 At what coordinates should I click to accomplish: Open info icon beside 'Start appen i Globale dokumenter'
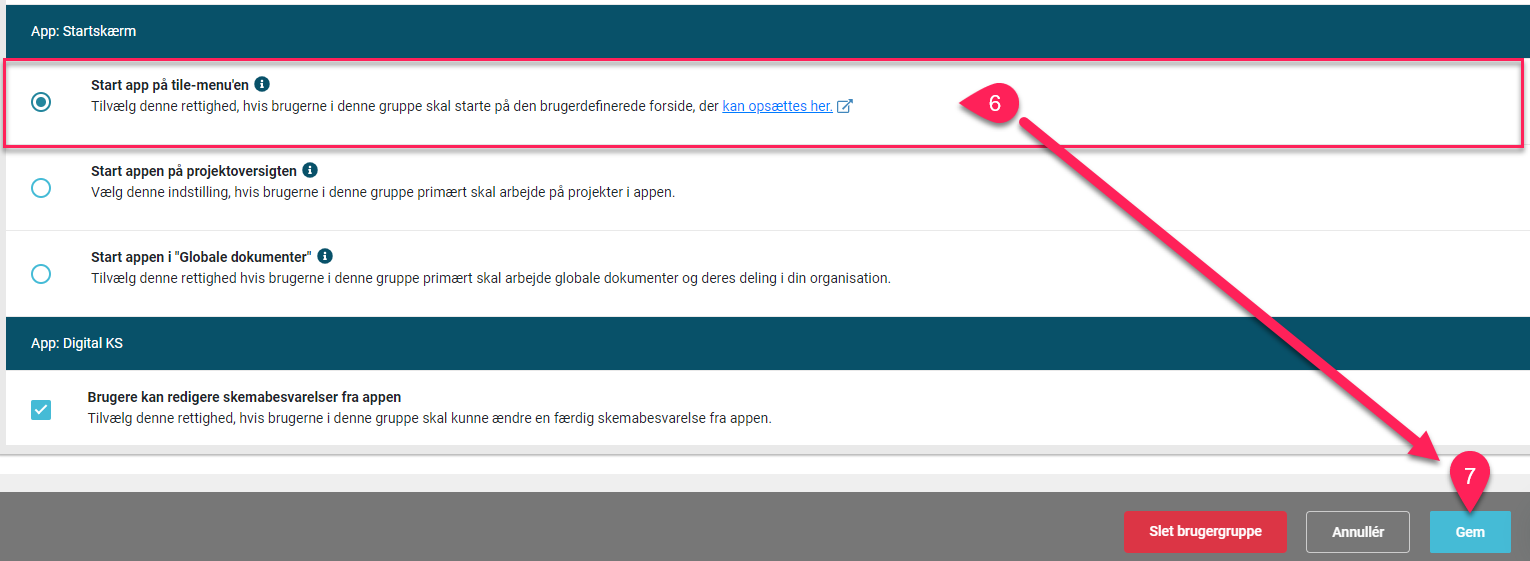pyautogui.click(x=325, y=257)
